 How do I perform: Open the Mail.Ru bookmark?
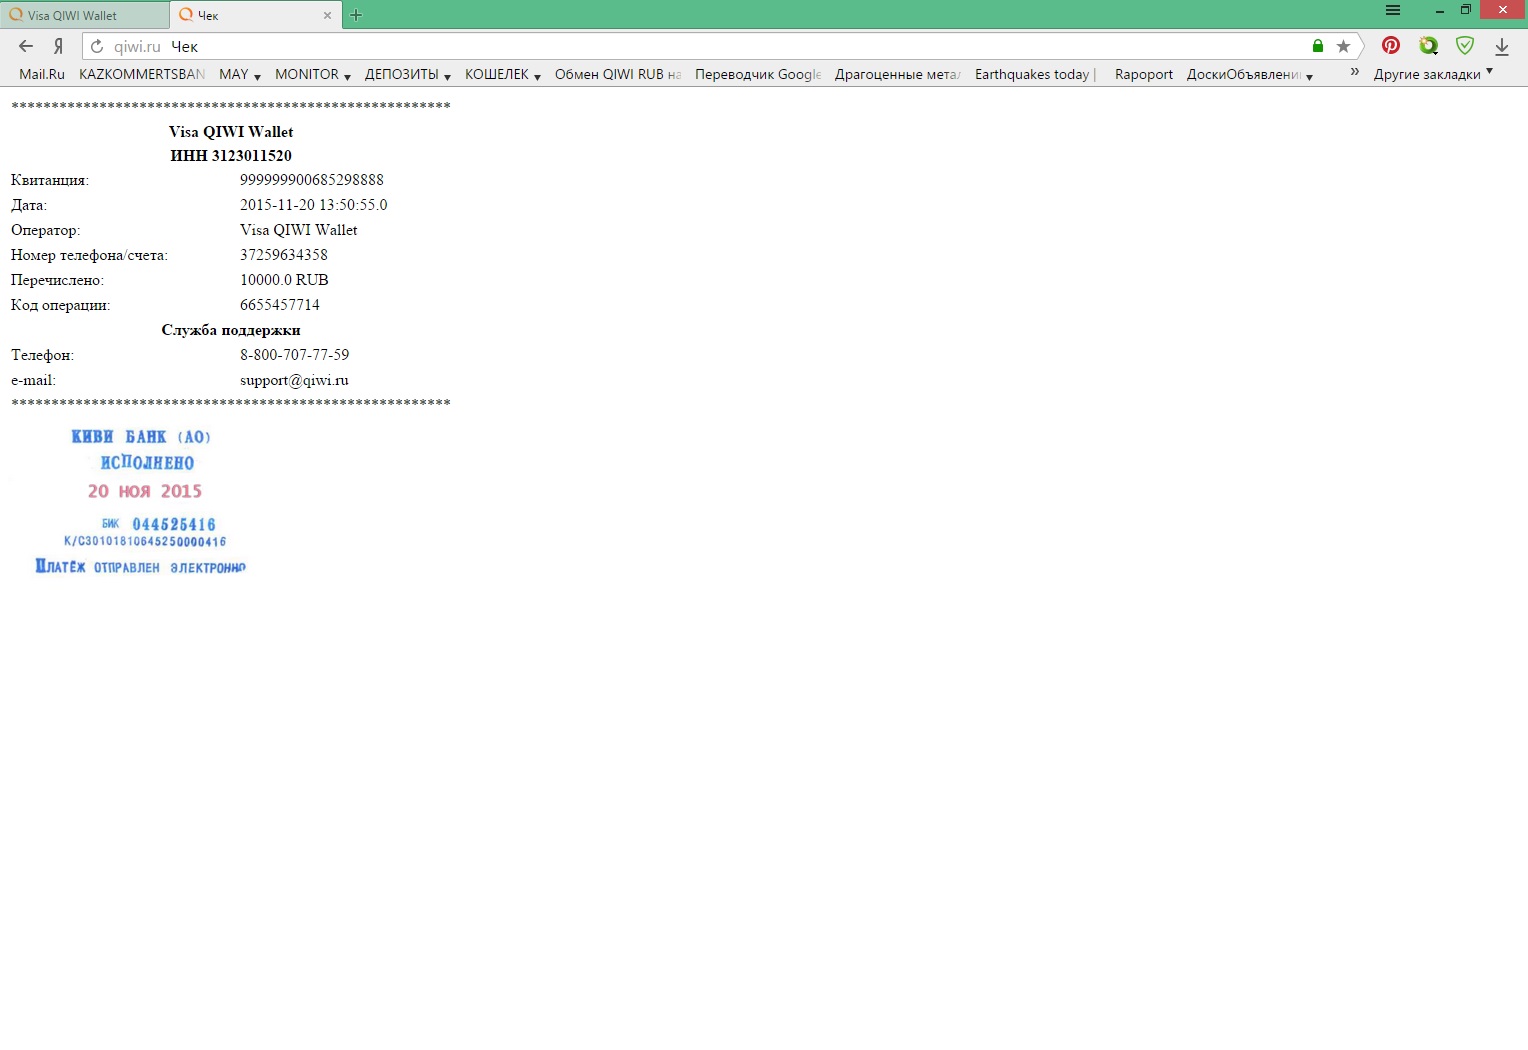tap(42, 74)
